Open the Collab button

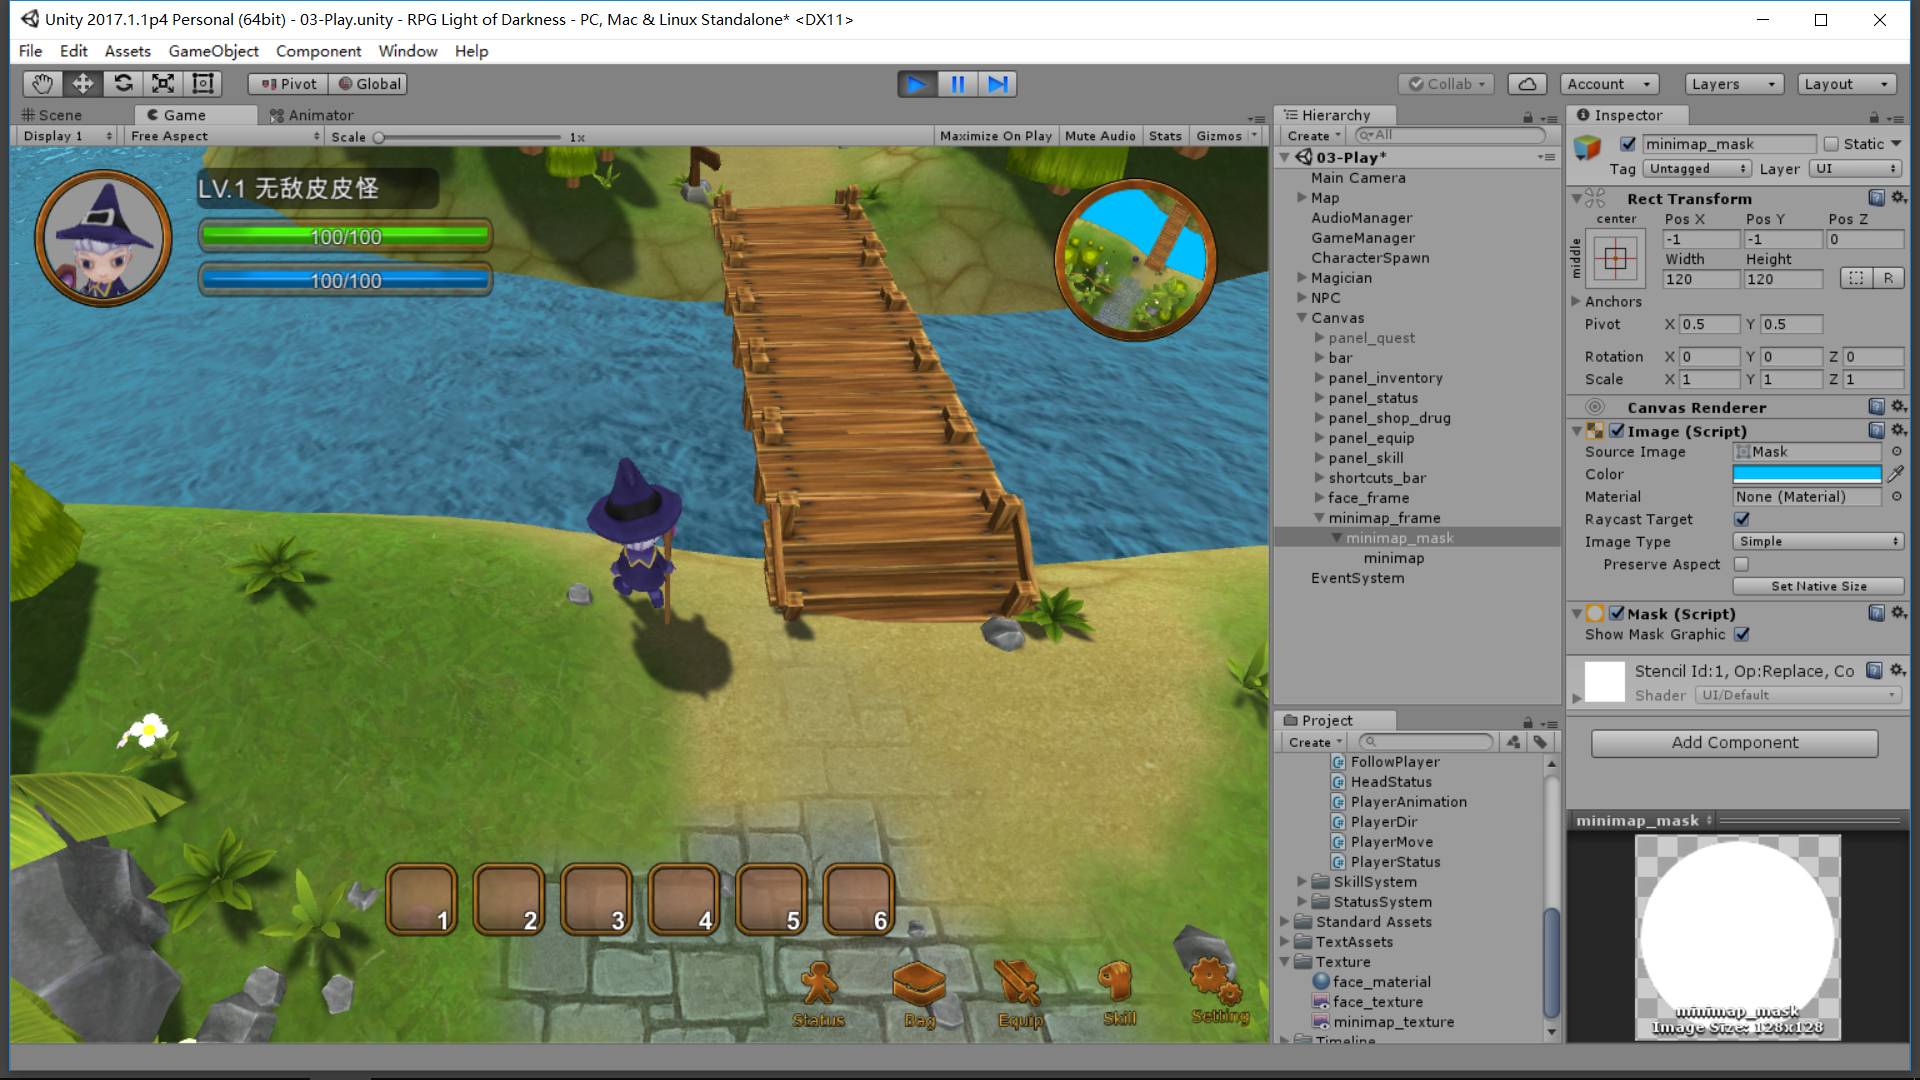(1446, 84)
